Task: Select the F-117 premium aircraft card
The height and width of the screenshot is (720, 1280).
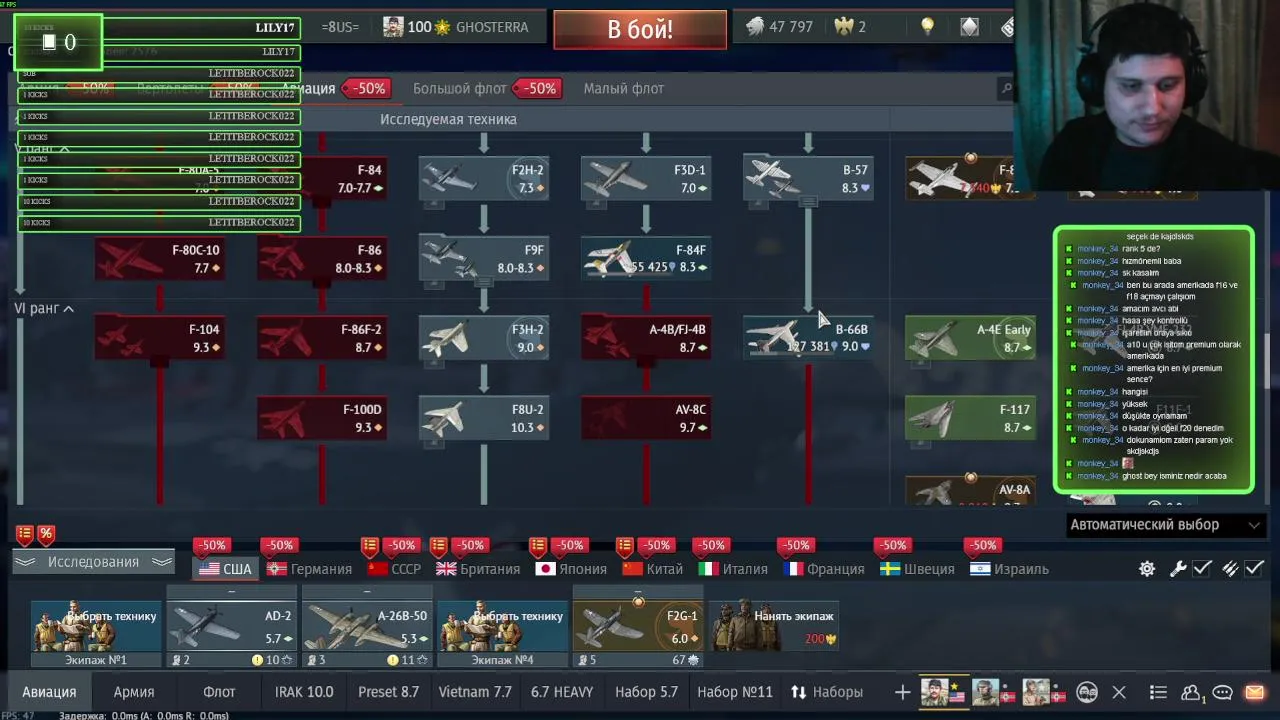Action: (x=970, y=418)
